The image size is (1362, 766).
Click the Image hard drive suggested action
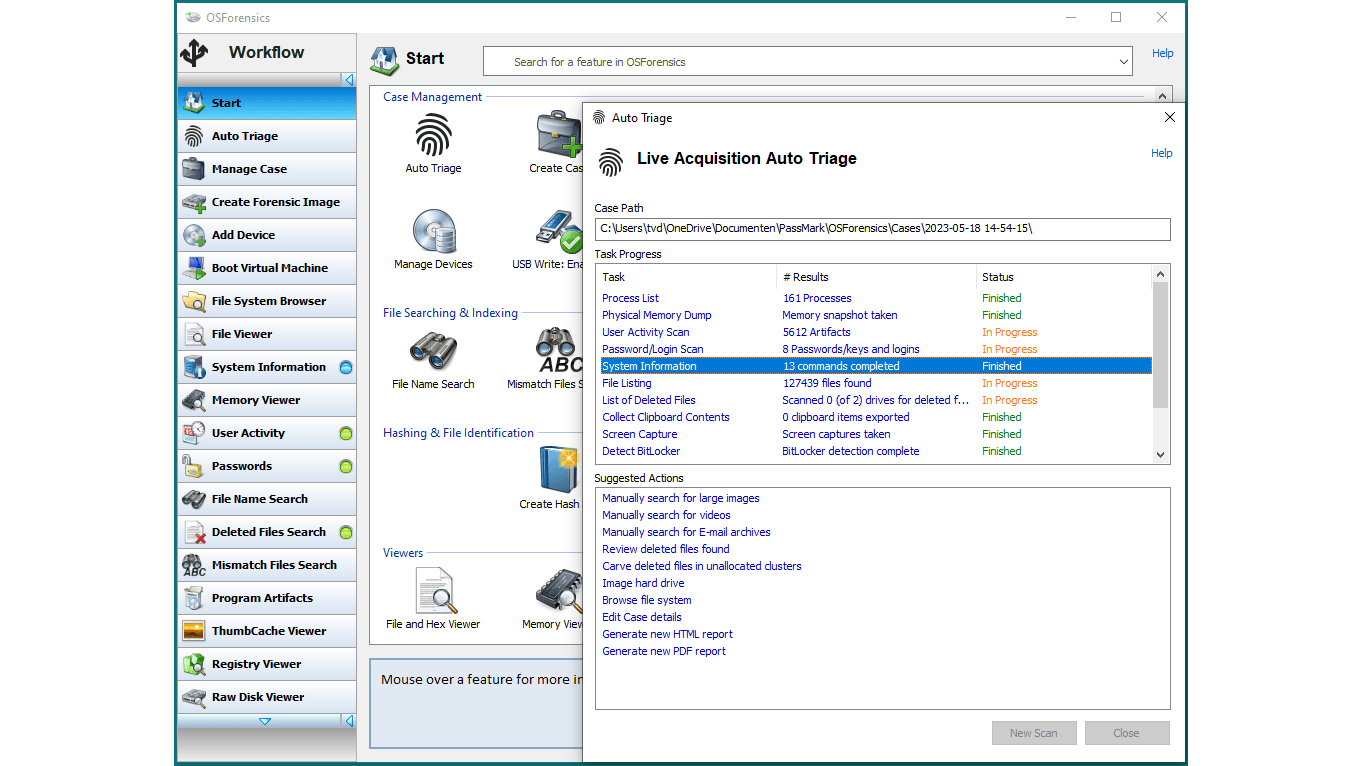(x=643, y=583)
